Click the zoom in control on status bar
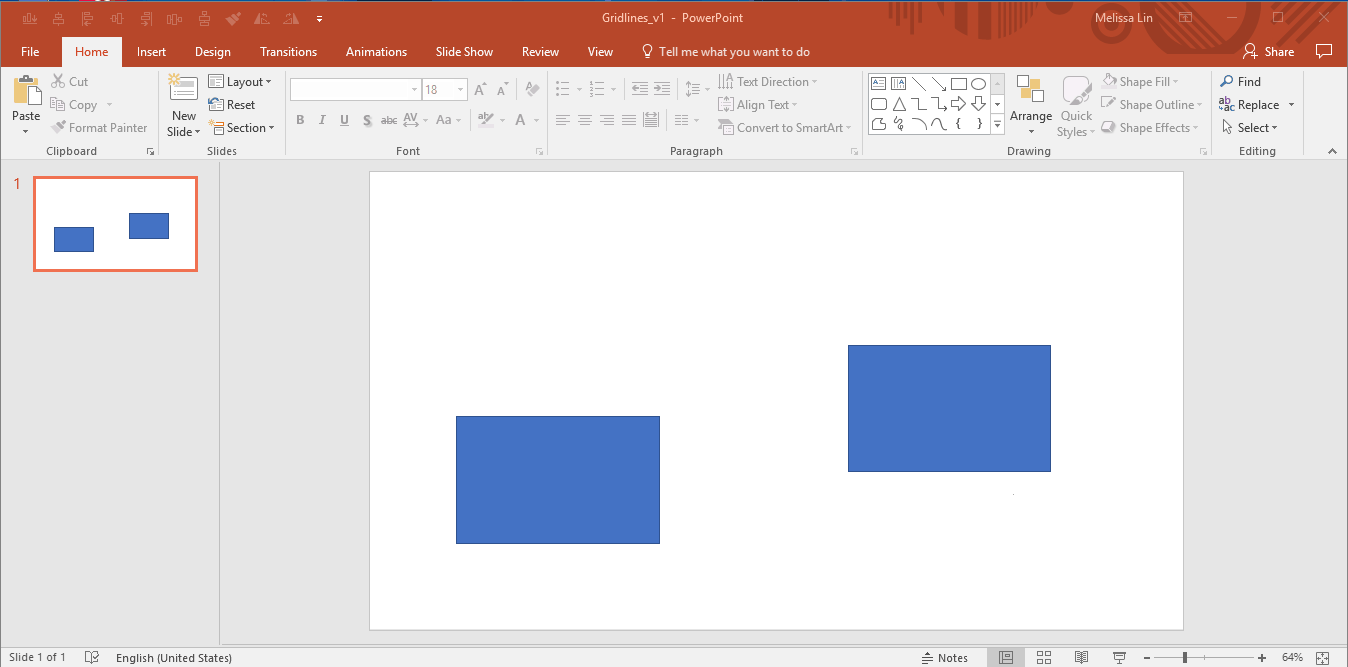 point(1261,658)
